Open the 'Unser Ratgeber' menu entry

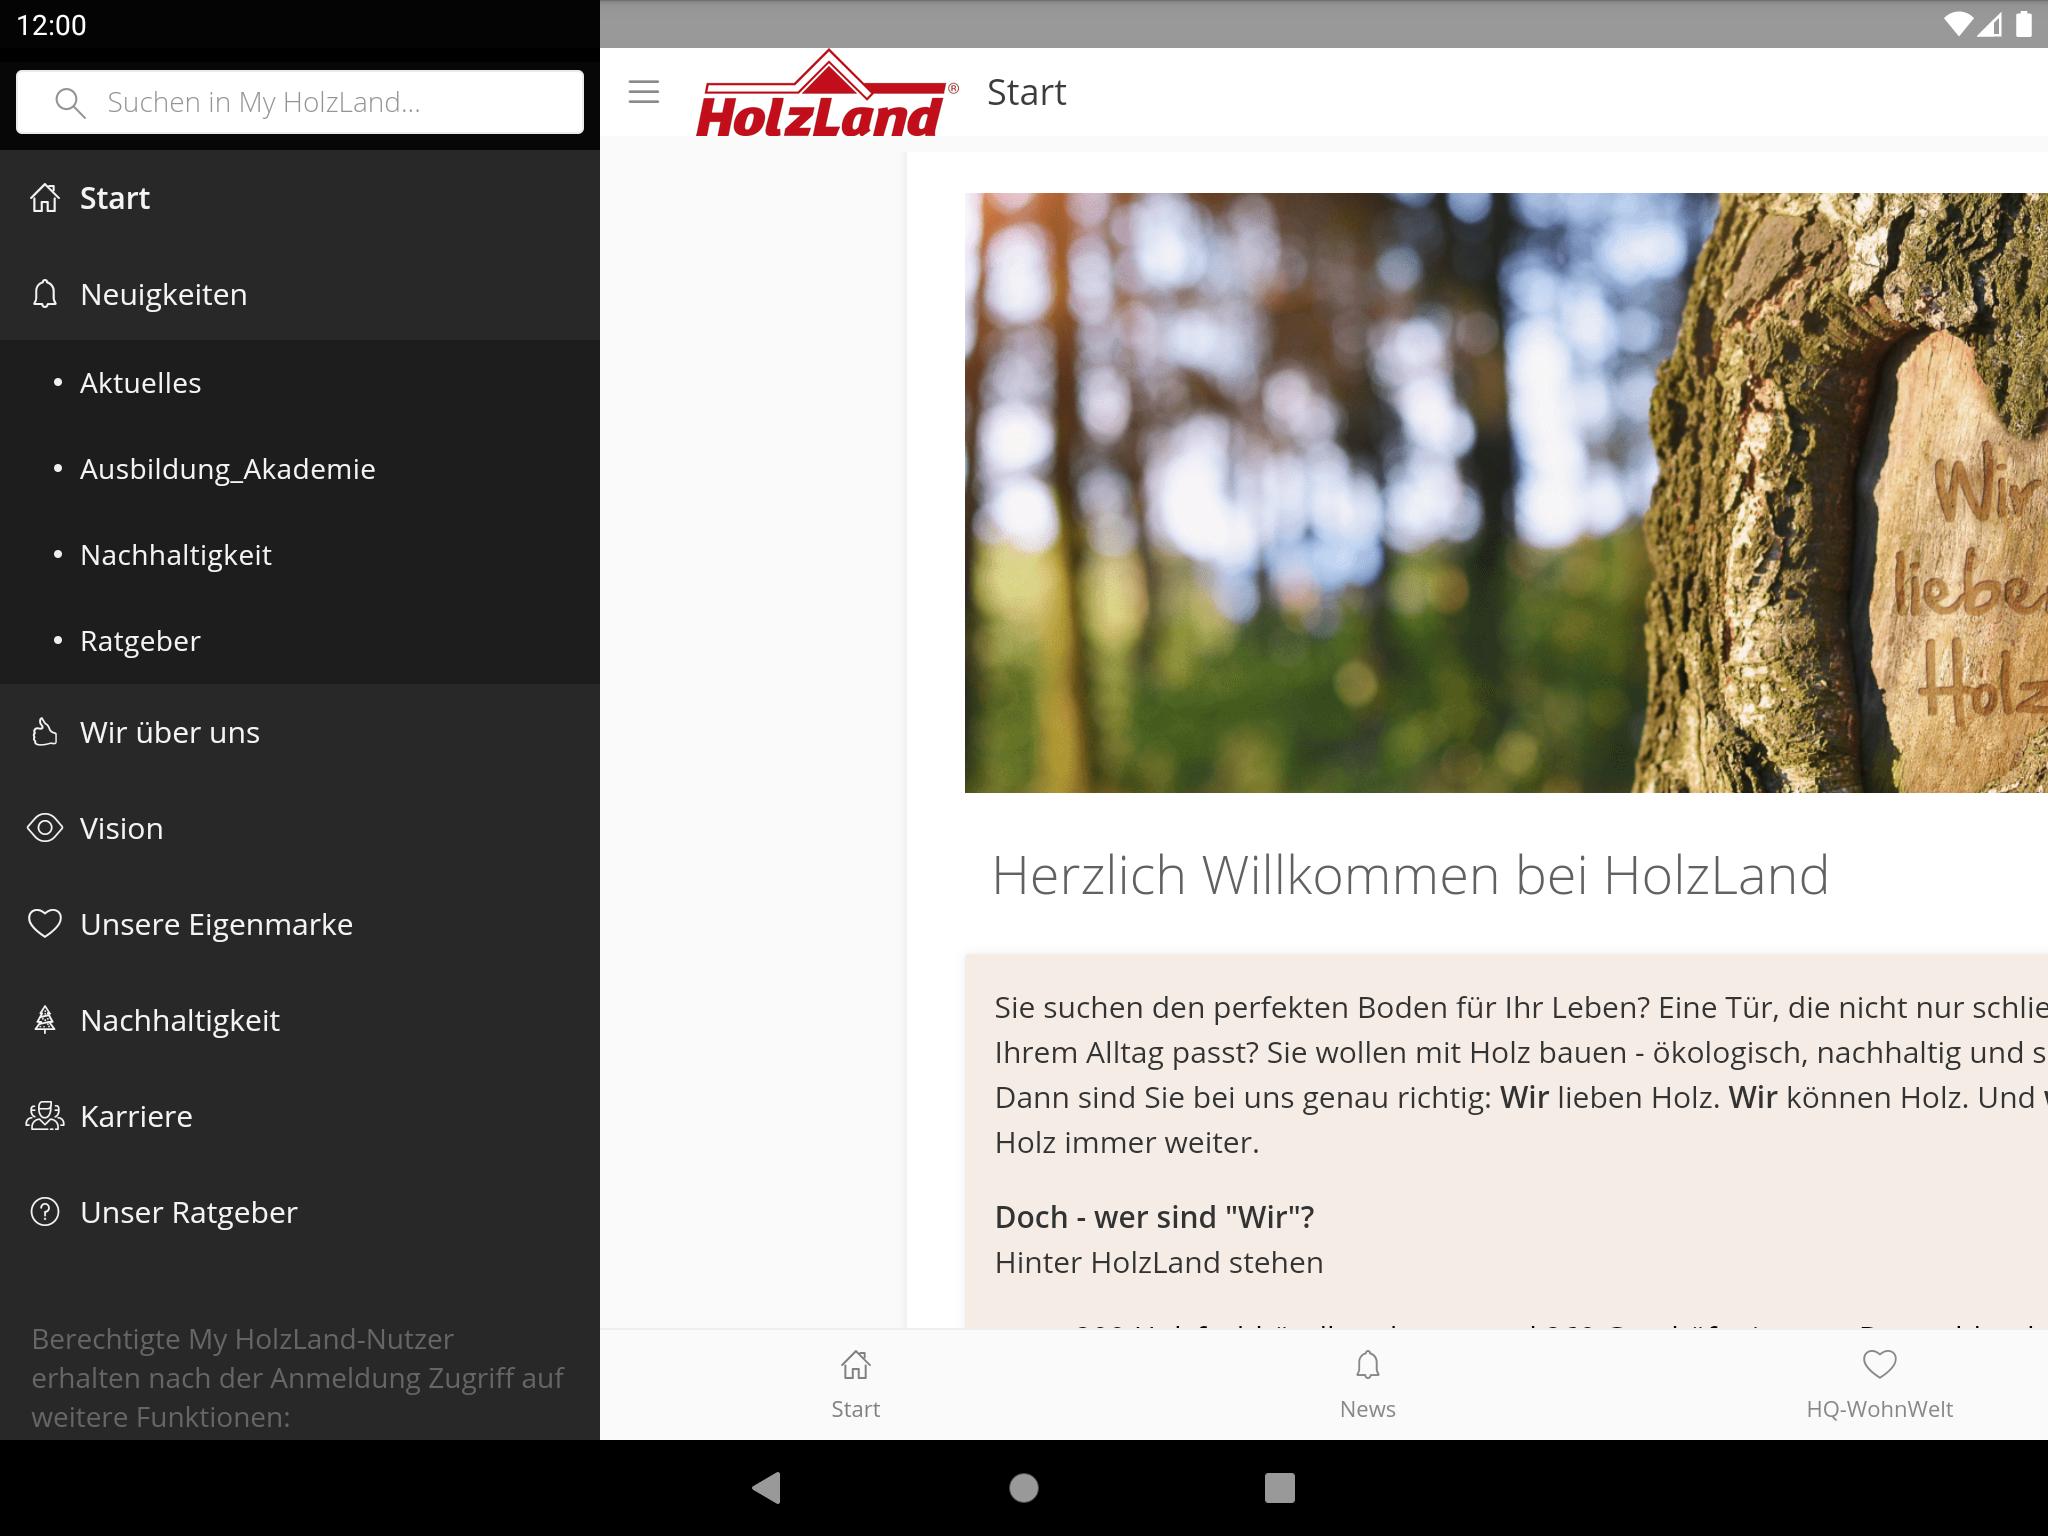tap(300, 1212)
